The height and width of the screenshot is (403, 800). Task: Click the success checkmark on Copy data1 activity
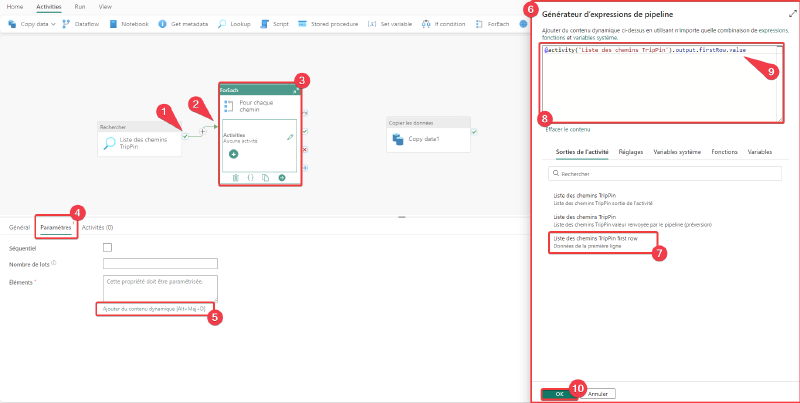tap(474, 132)
